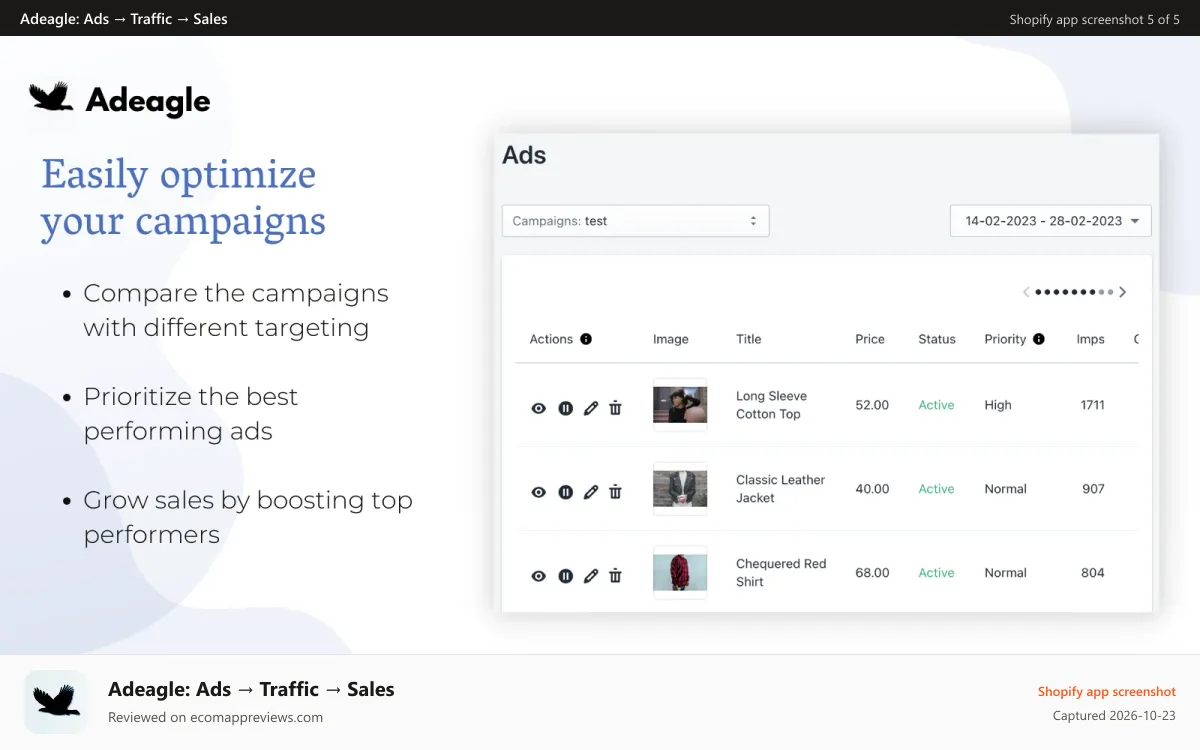Click the Long Sleeve Cotton Top thumbnail
This screenshot has width=1200, height=750.
coord(680,404)
